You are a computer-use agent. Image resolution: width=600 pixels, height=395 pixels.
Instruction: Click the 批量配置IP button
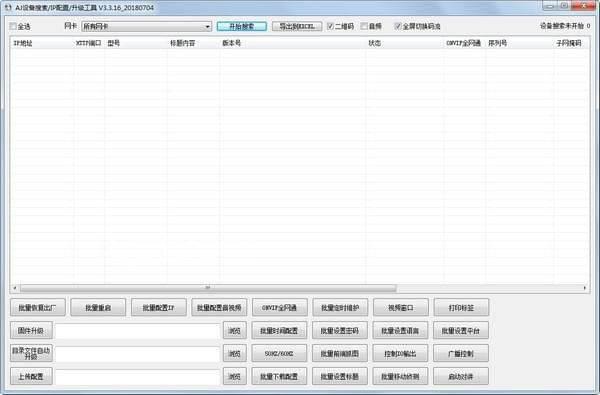coord(159,307)
